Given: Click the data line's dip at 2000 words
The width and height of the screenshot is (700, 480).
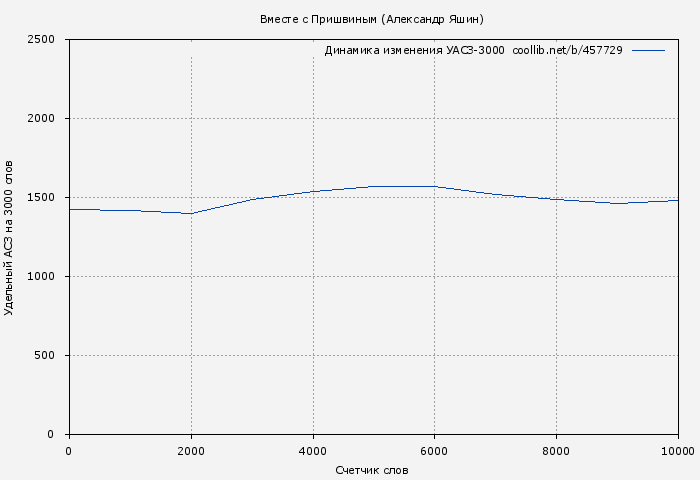Looking at the screenshot, I should pos(191,213).
